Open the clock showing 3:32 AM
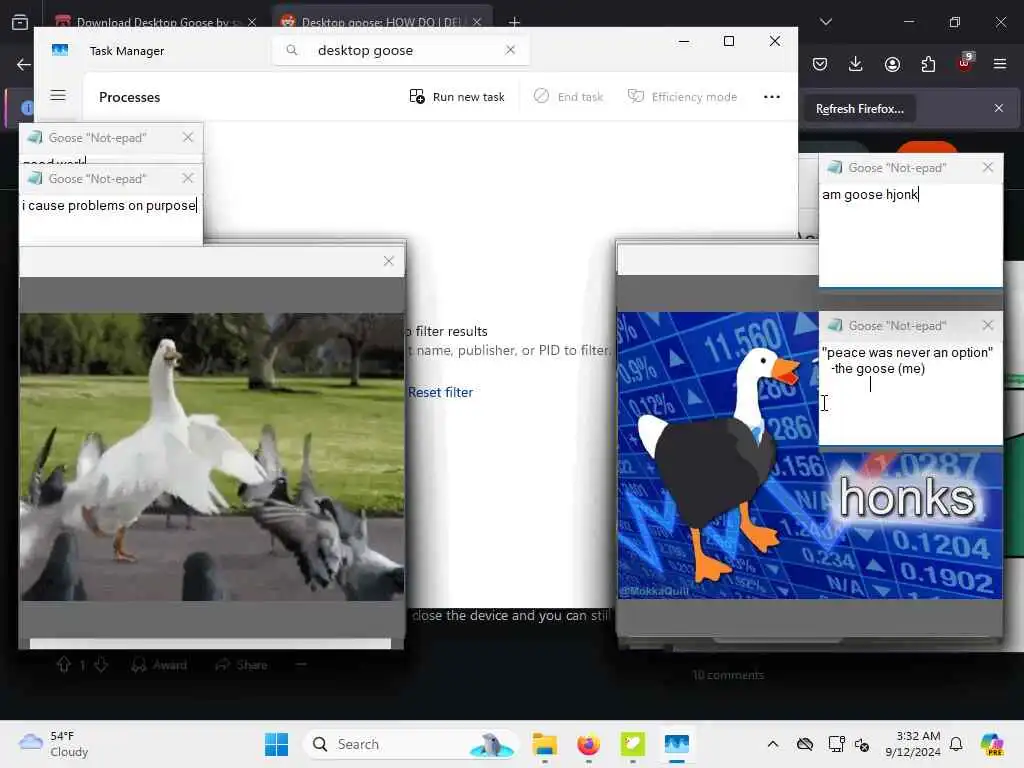The image size is (1024, 768). 912,744
